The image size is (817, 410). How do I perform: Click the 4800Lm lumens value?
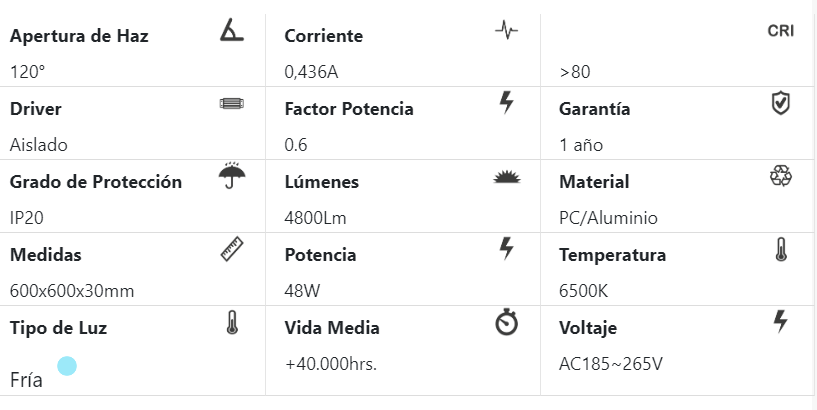coord(315,218)
